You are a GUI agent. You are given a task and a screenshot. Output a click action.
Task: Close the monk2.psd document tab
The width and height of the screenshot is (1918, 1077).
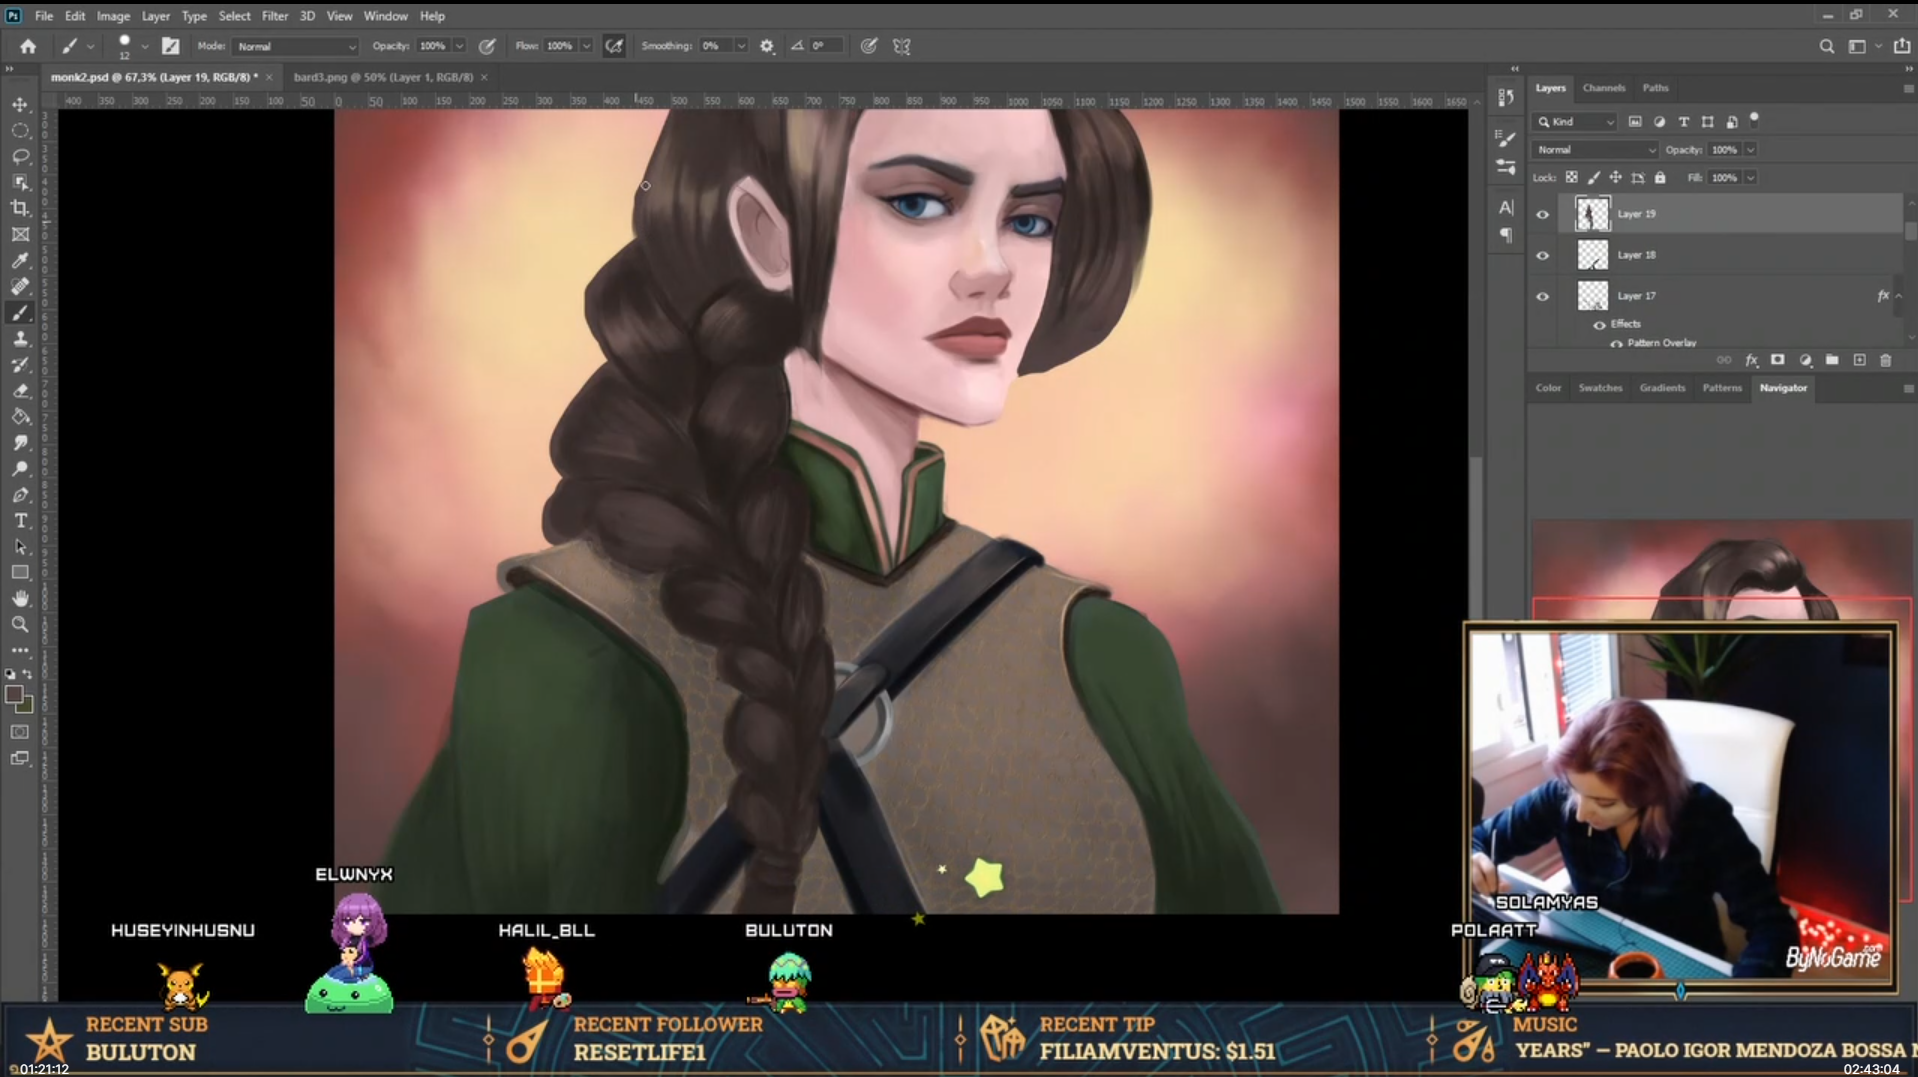tap(269, 77)
